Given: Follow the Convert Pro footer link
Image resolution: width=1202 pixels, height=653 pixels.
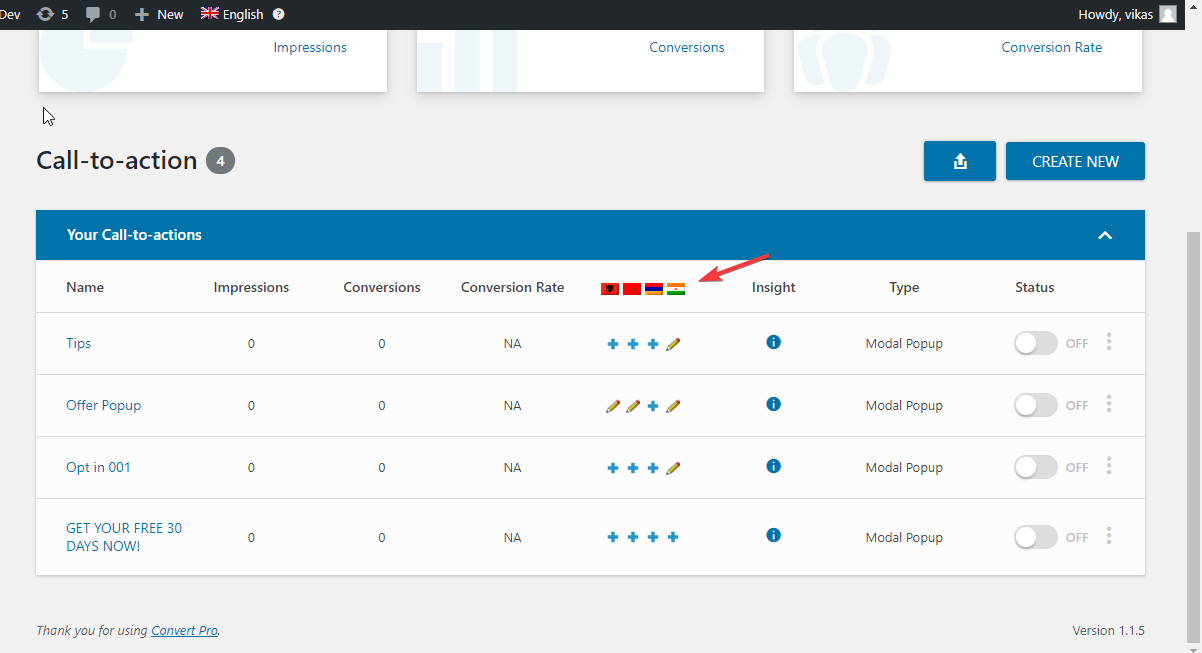Looking at the screenshot, I should click(x=184, y=631).
